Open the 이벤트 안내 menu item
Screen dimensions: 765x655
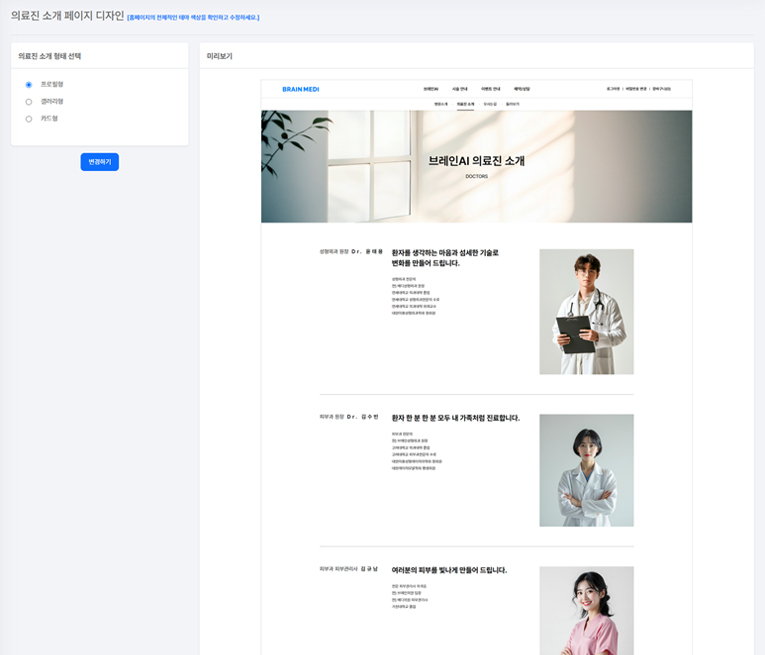click(x=491, y=89)
